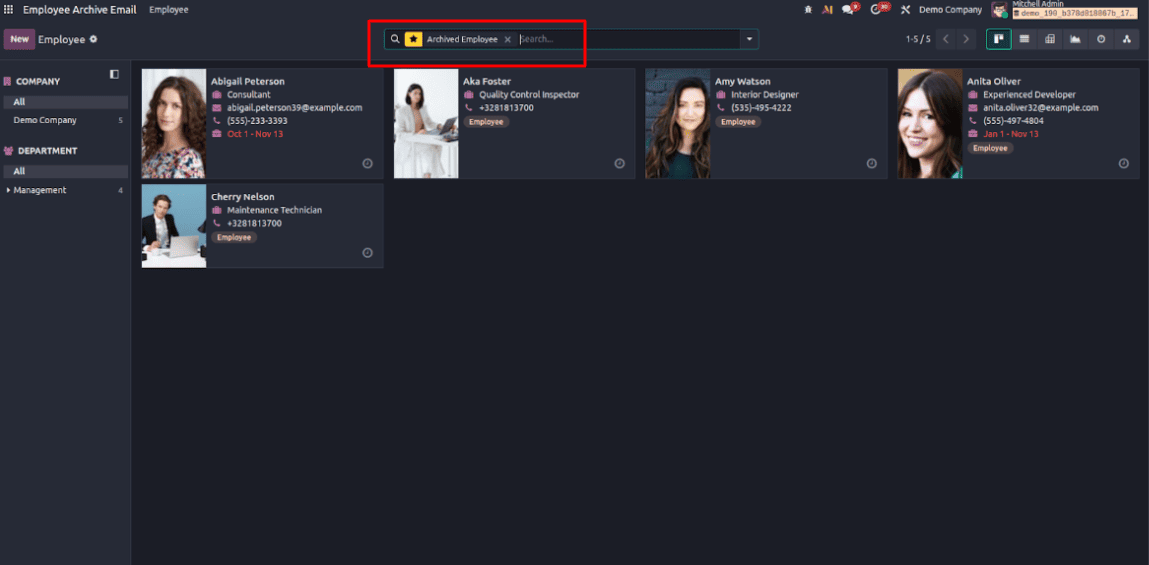Click Employee tag on Amy Watson card

pos(738,122)
